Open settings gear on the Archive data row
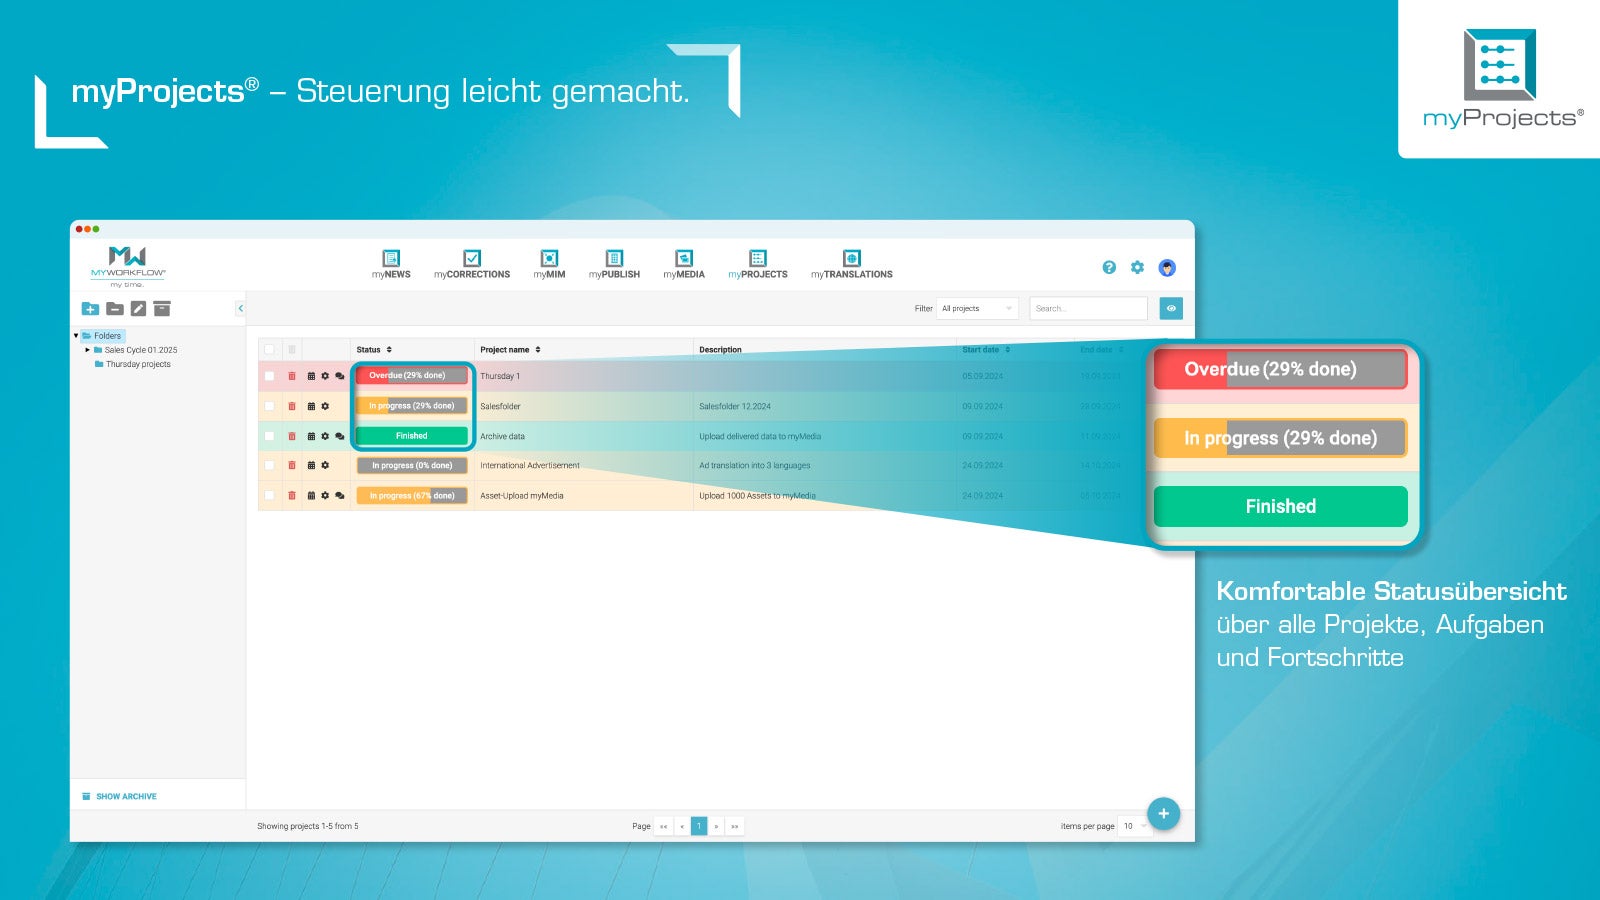 pyautogui.click(x=325, y=435)
